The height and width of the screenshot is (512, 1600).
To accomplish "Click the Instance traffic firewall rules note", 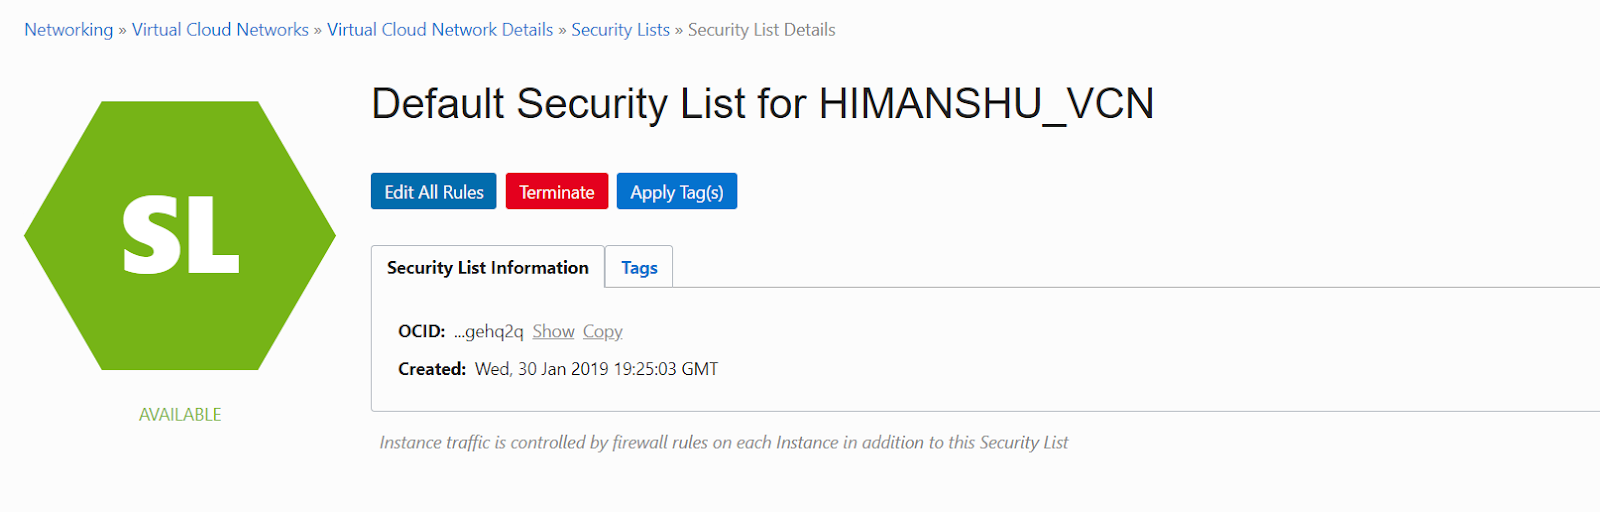I will point(724,442).
